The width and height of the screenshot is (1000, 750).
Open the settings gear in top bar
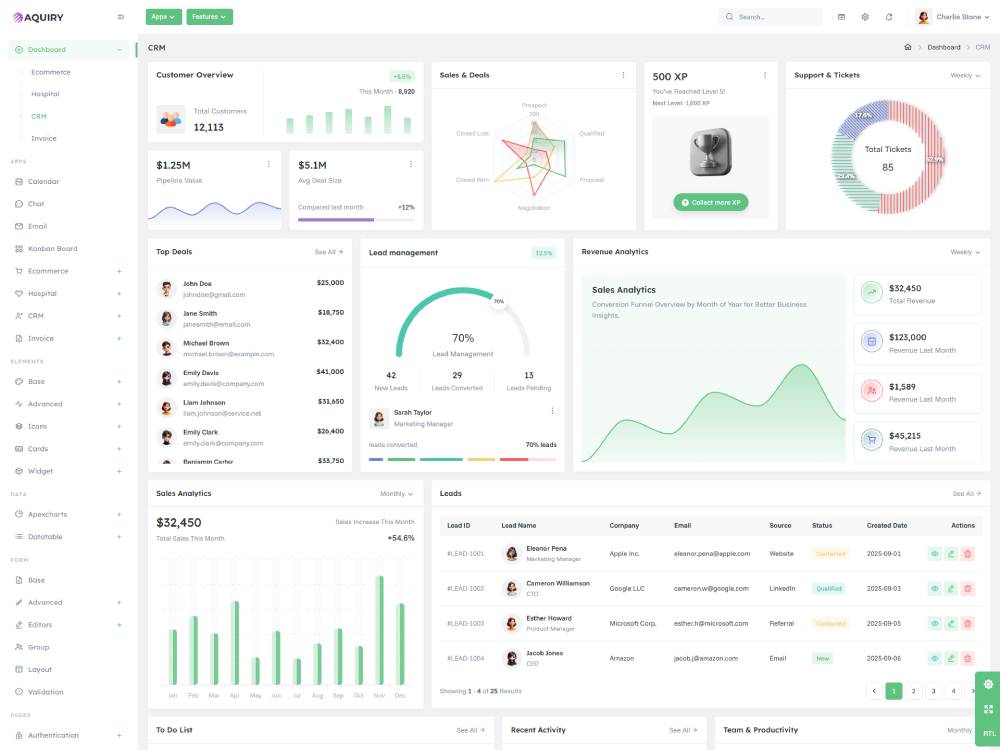(x=865, y=17)
